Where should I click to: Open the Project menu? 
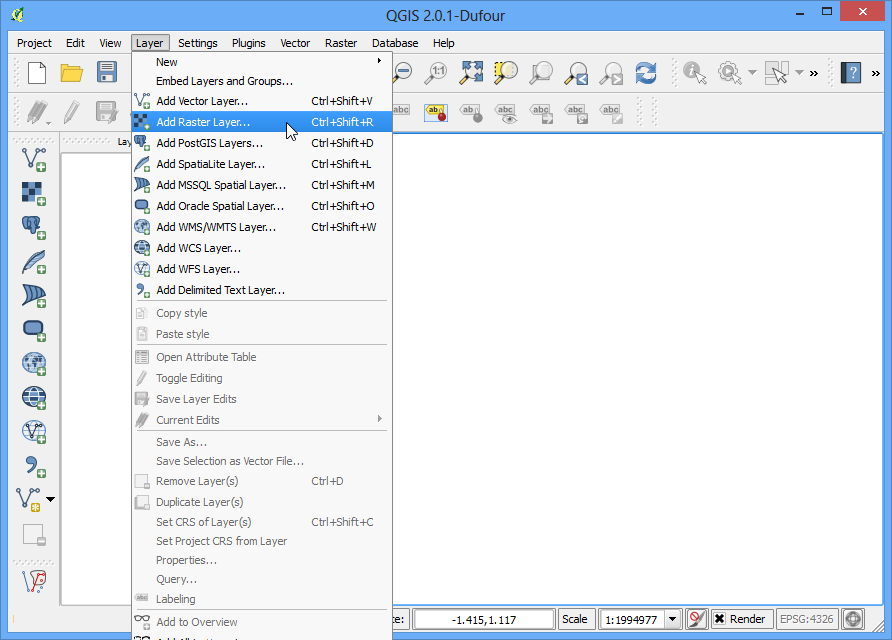[x=34, y=43]
